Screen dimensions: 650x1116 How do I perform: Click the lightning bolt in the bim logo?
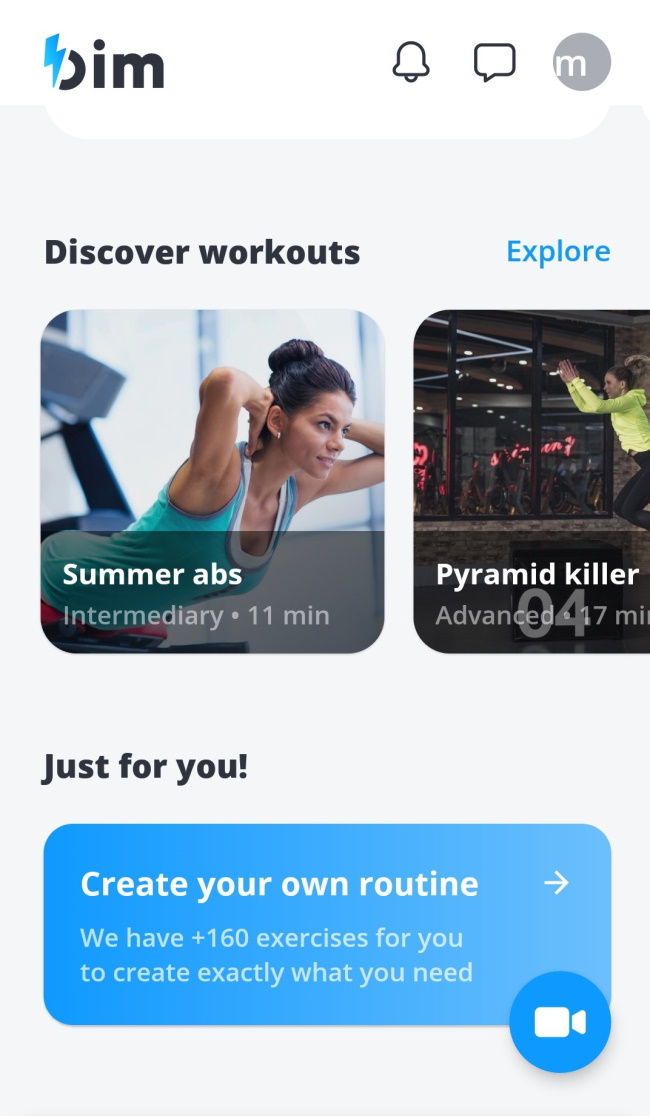pyautogui.click(x=55, y=60)
